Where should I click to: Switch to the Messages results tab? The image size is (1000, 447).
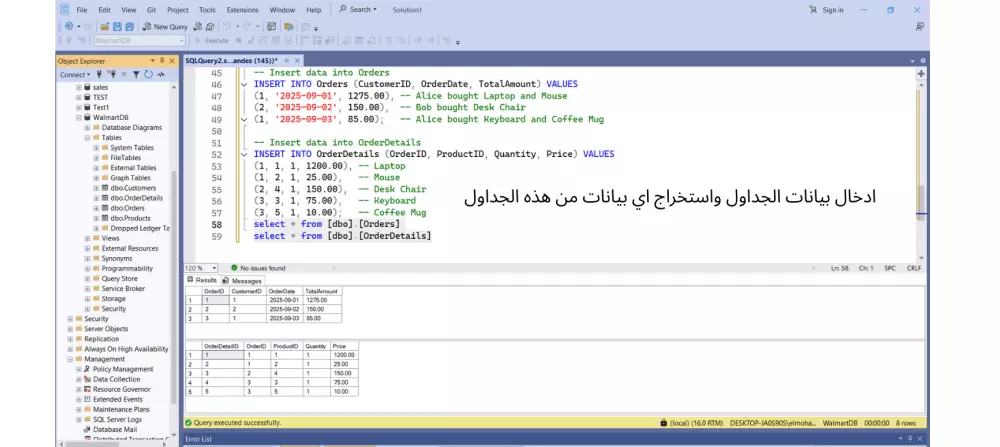(242, 281)
